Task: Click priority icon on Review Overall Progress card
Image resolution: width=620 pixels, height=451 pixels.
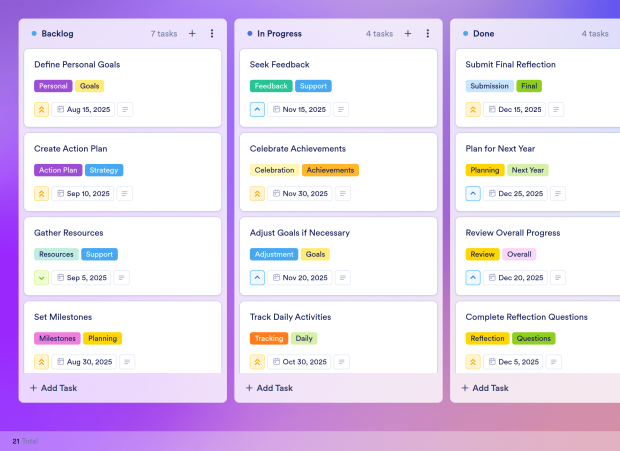Action: coord(473,278)
